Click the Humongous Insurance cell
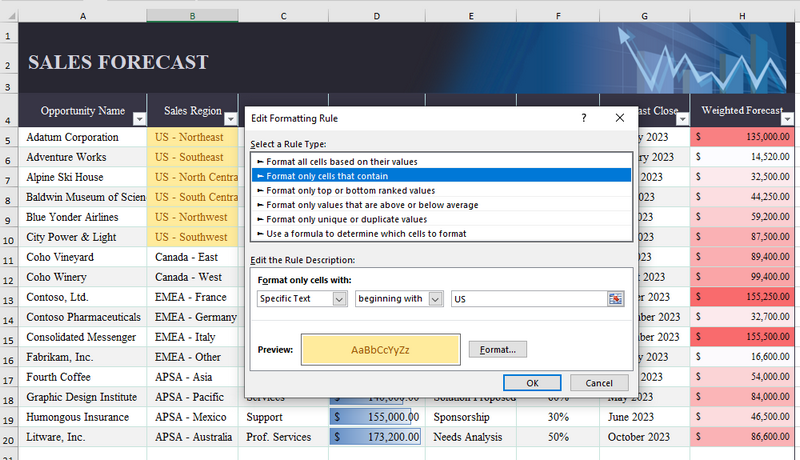Image resolution: width=800 pixels, height=460 pixels. click(x=83, y=417)
